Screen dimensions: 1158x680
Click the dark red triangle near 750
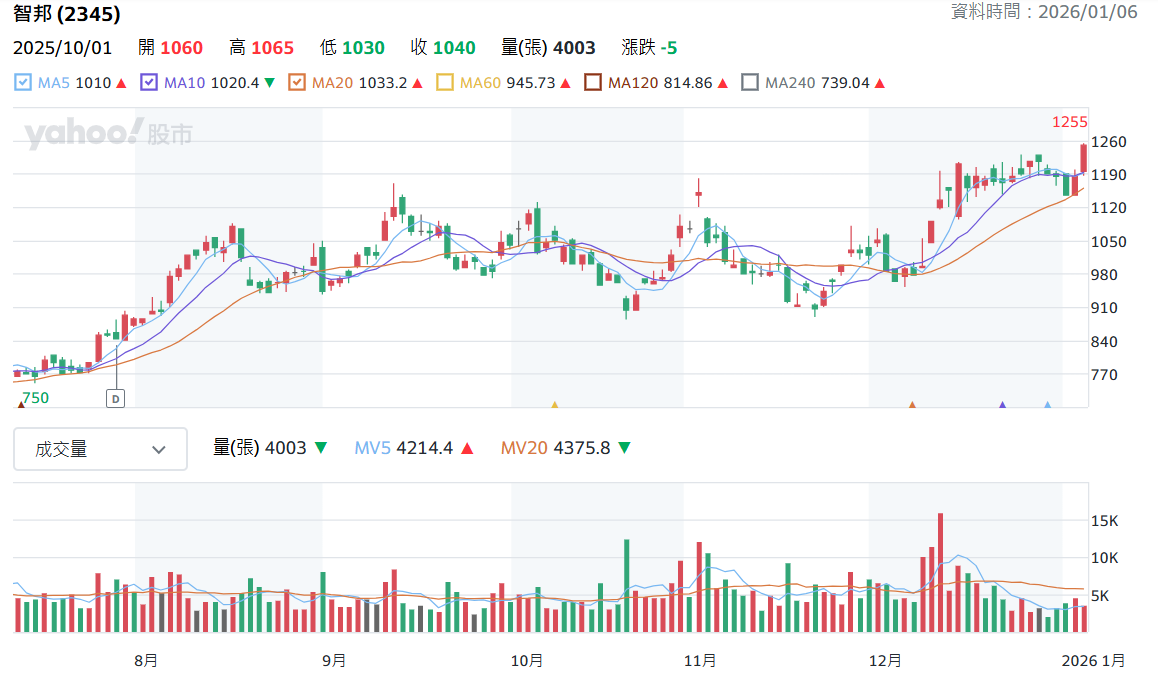point(21,405)
